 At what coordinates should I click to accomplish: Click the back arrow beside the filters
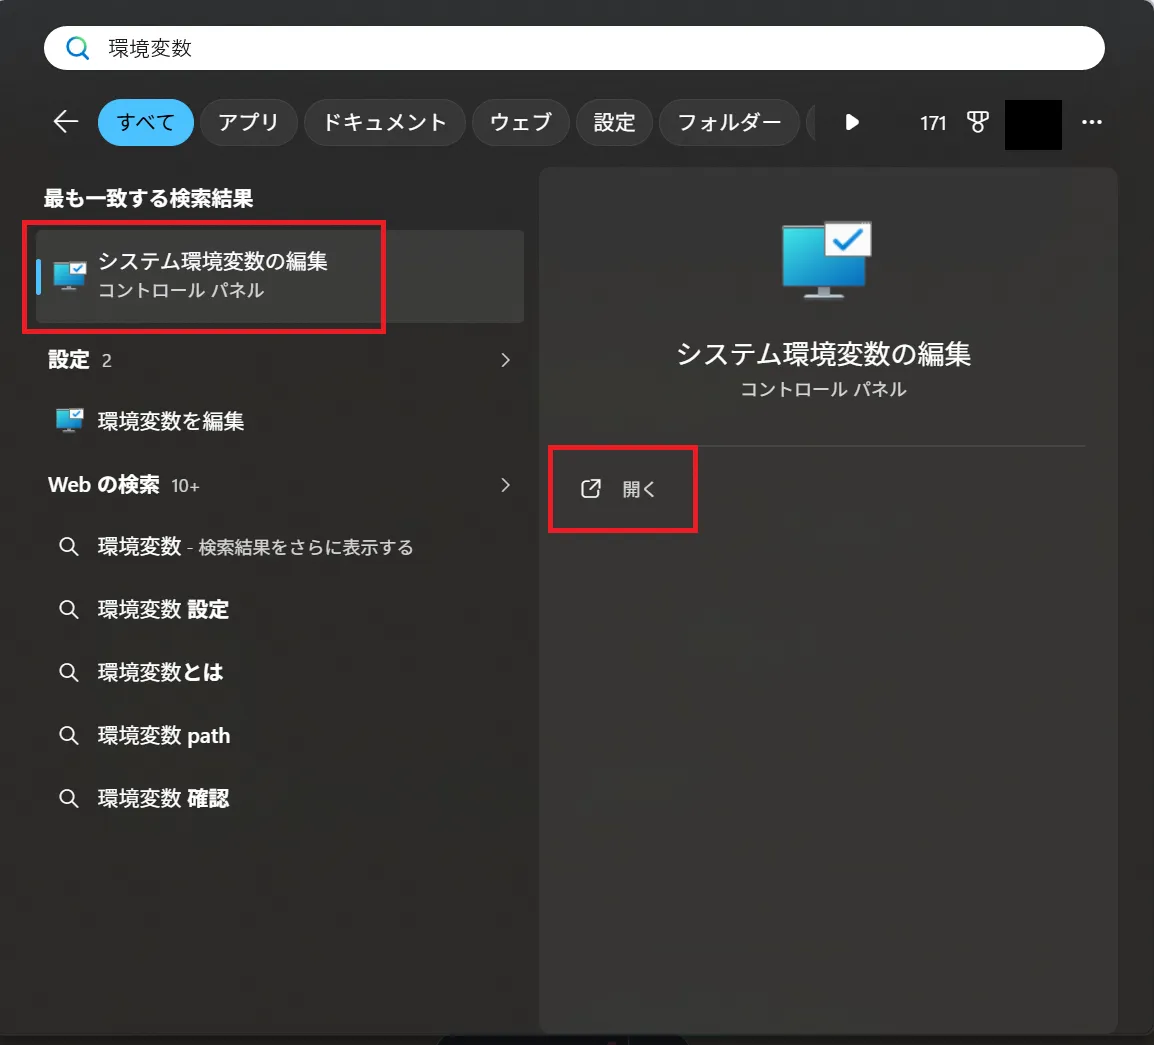[x=64, y=121]
